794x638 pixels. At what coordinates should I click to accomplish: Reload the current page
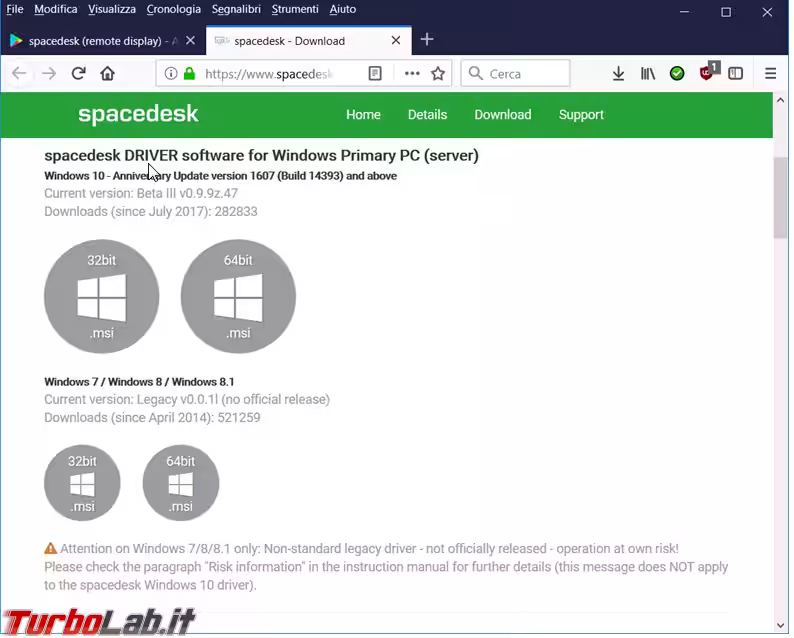(x=78, y=74)
